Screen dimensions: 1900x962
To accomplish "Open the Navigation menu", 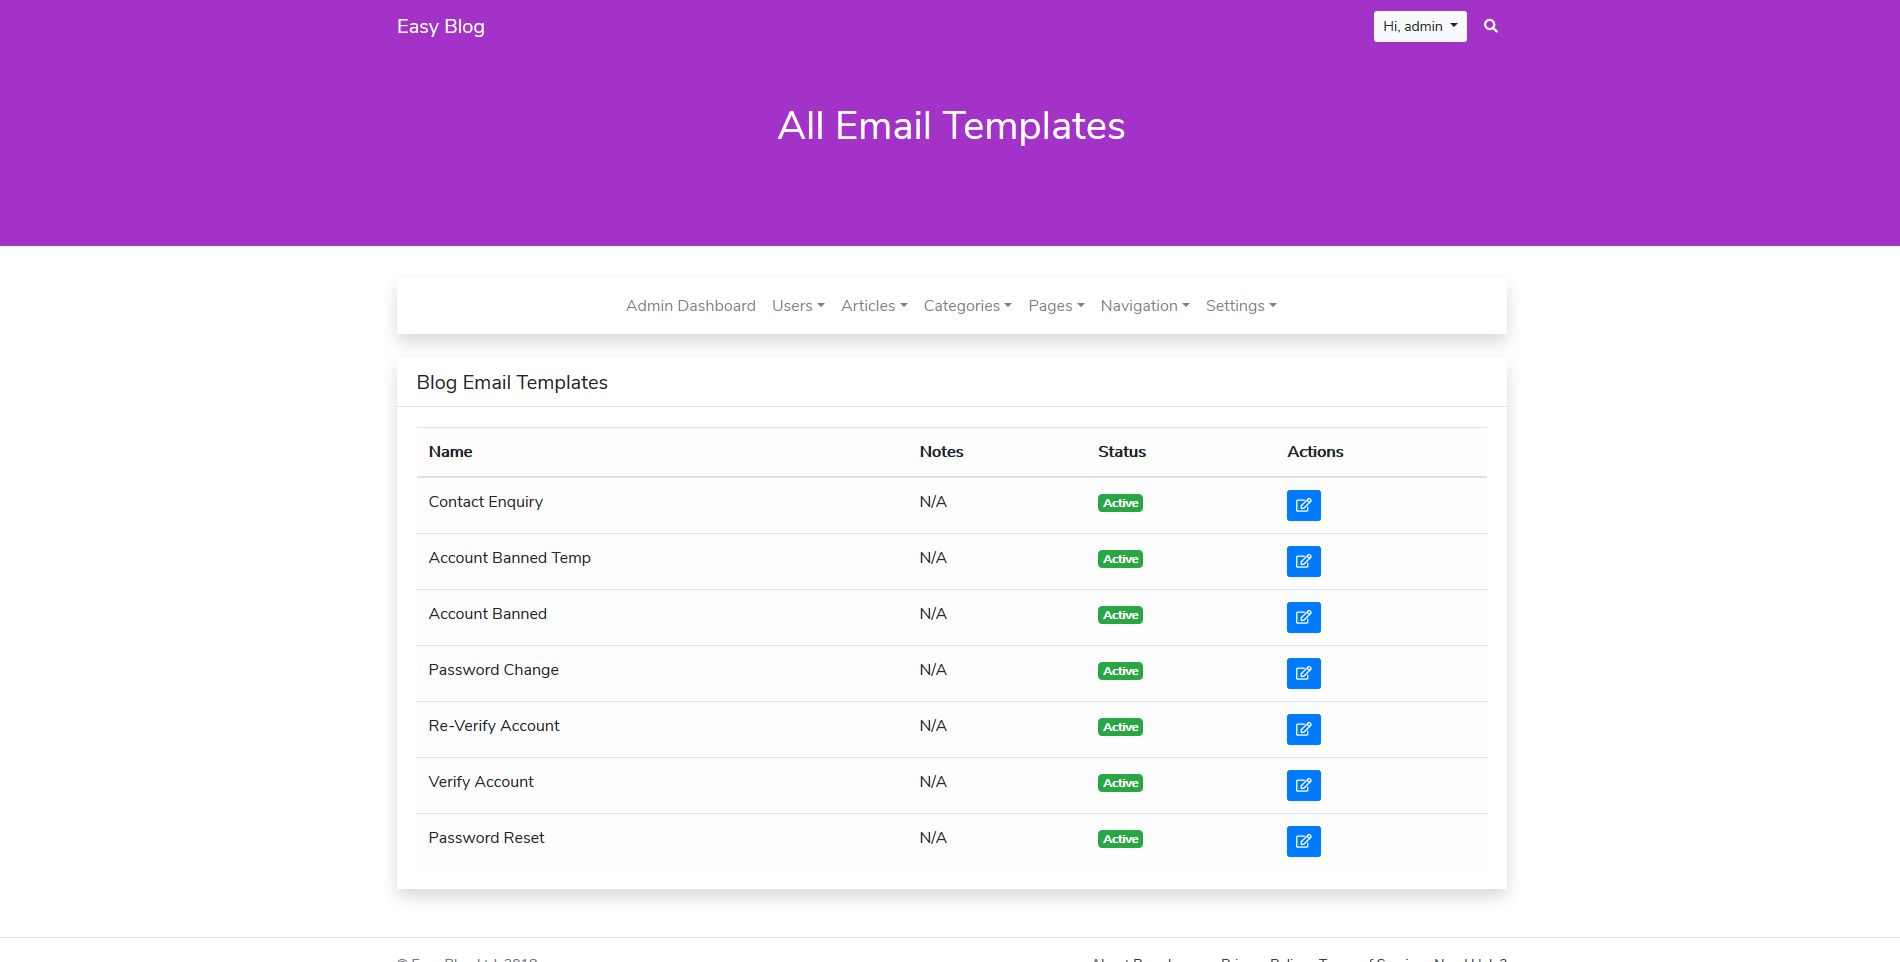I will tap(1144, 306).
